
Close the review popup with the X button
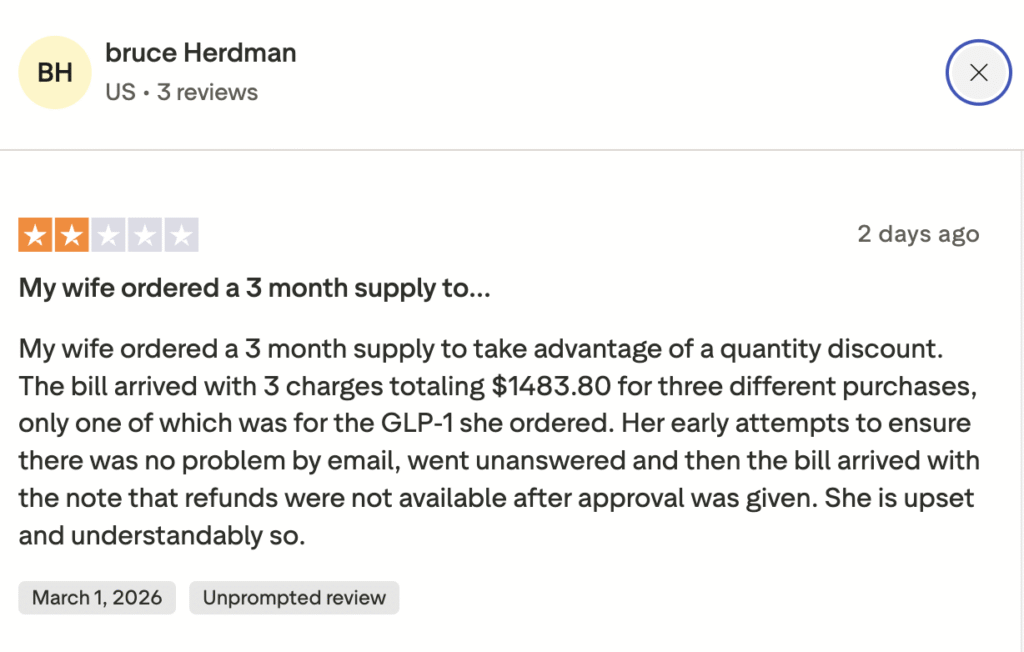(x=979, y=72)
